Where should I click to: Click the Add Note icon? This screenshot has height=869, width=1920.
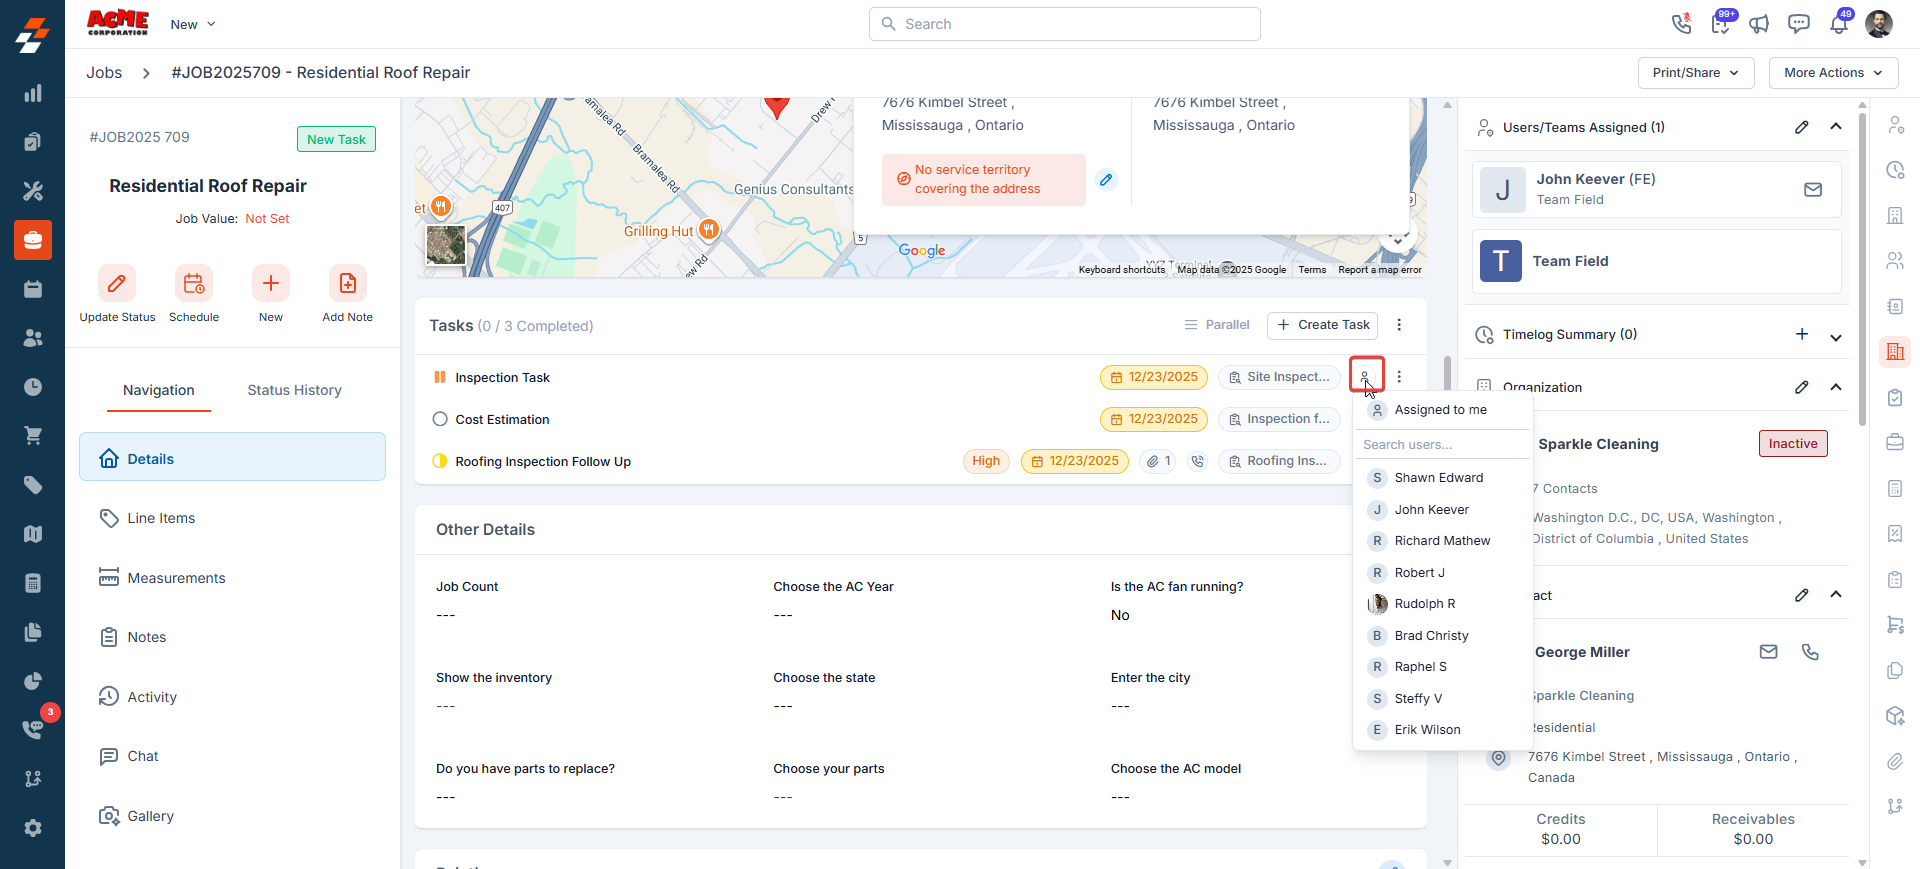(x=348, y=283)
